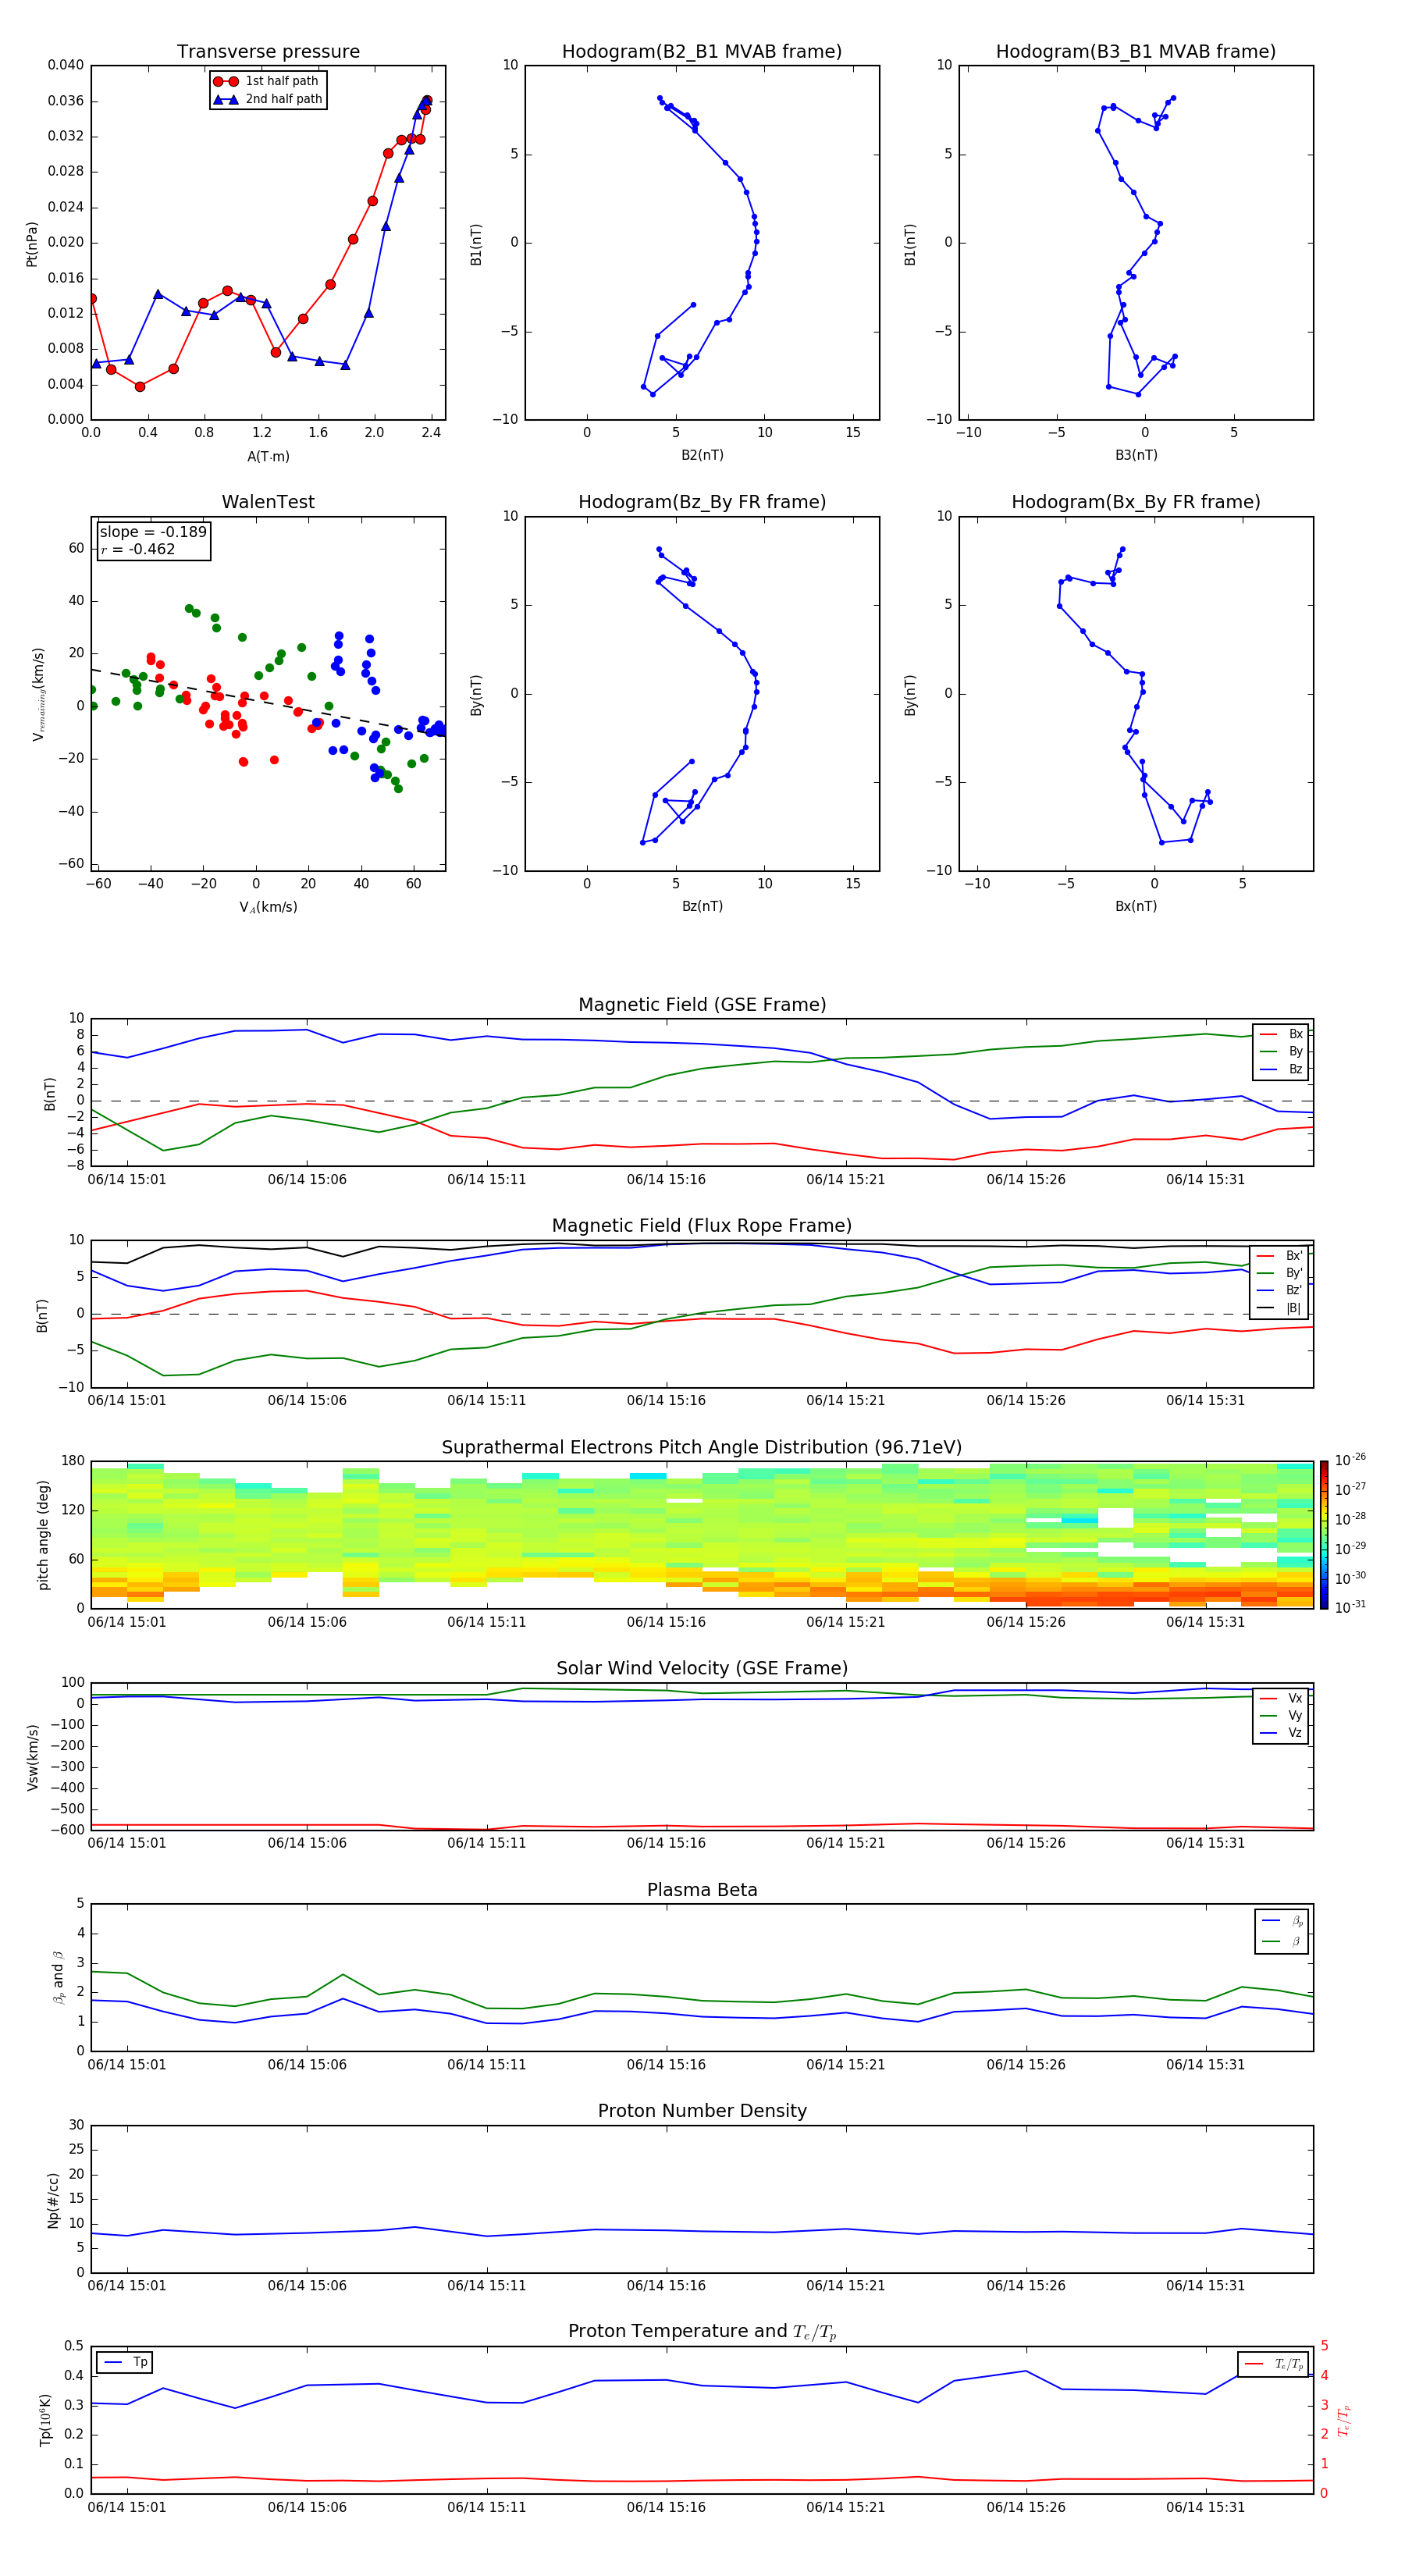Select the Bx' entry in Flux Rope legend
This screenshot has width=1405, height=2576.
pos(1279,1256)
